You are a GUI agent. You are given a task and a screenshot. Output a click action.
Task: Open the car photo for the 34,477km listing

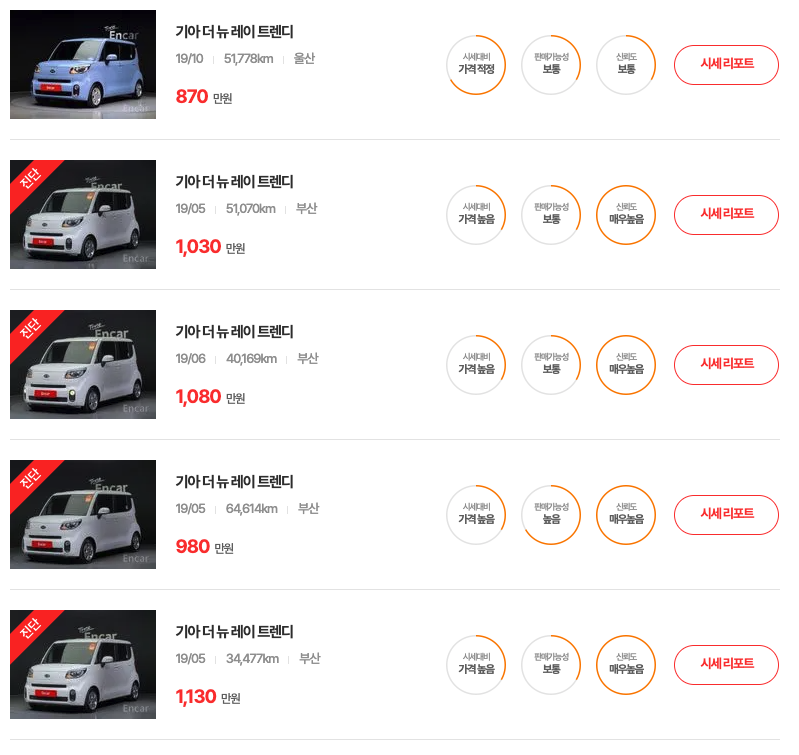(x=83, y=664)
